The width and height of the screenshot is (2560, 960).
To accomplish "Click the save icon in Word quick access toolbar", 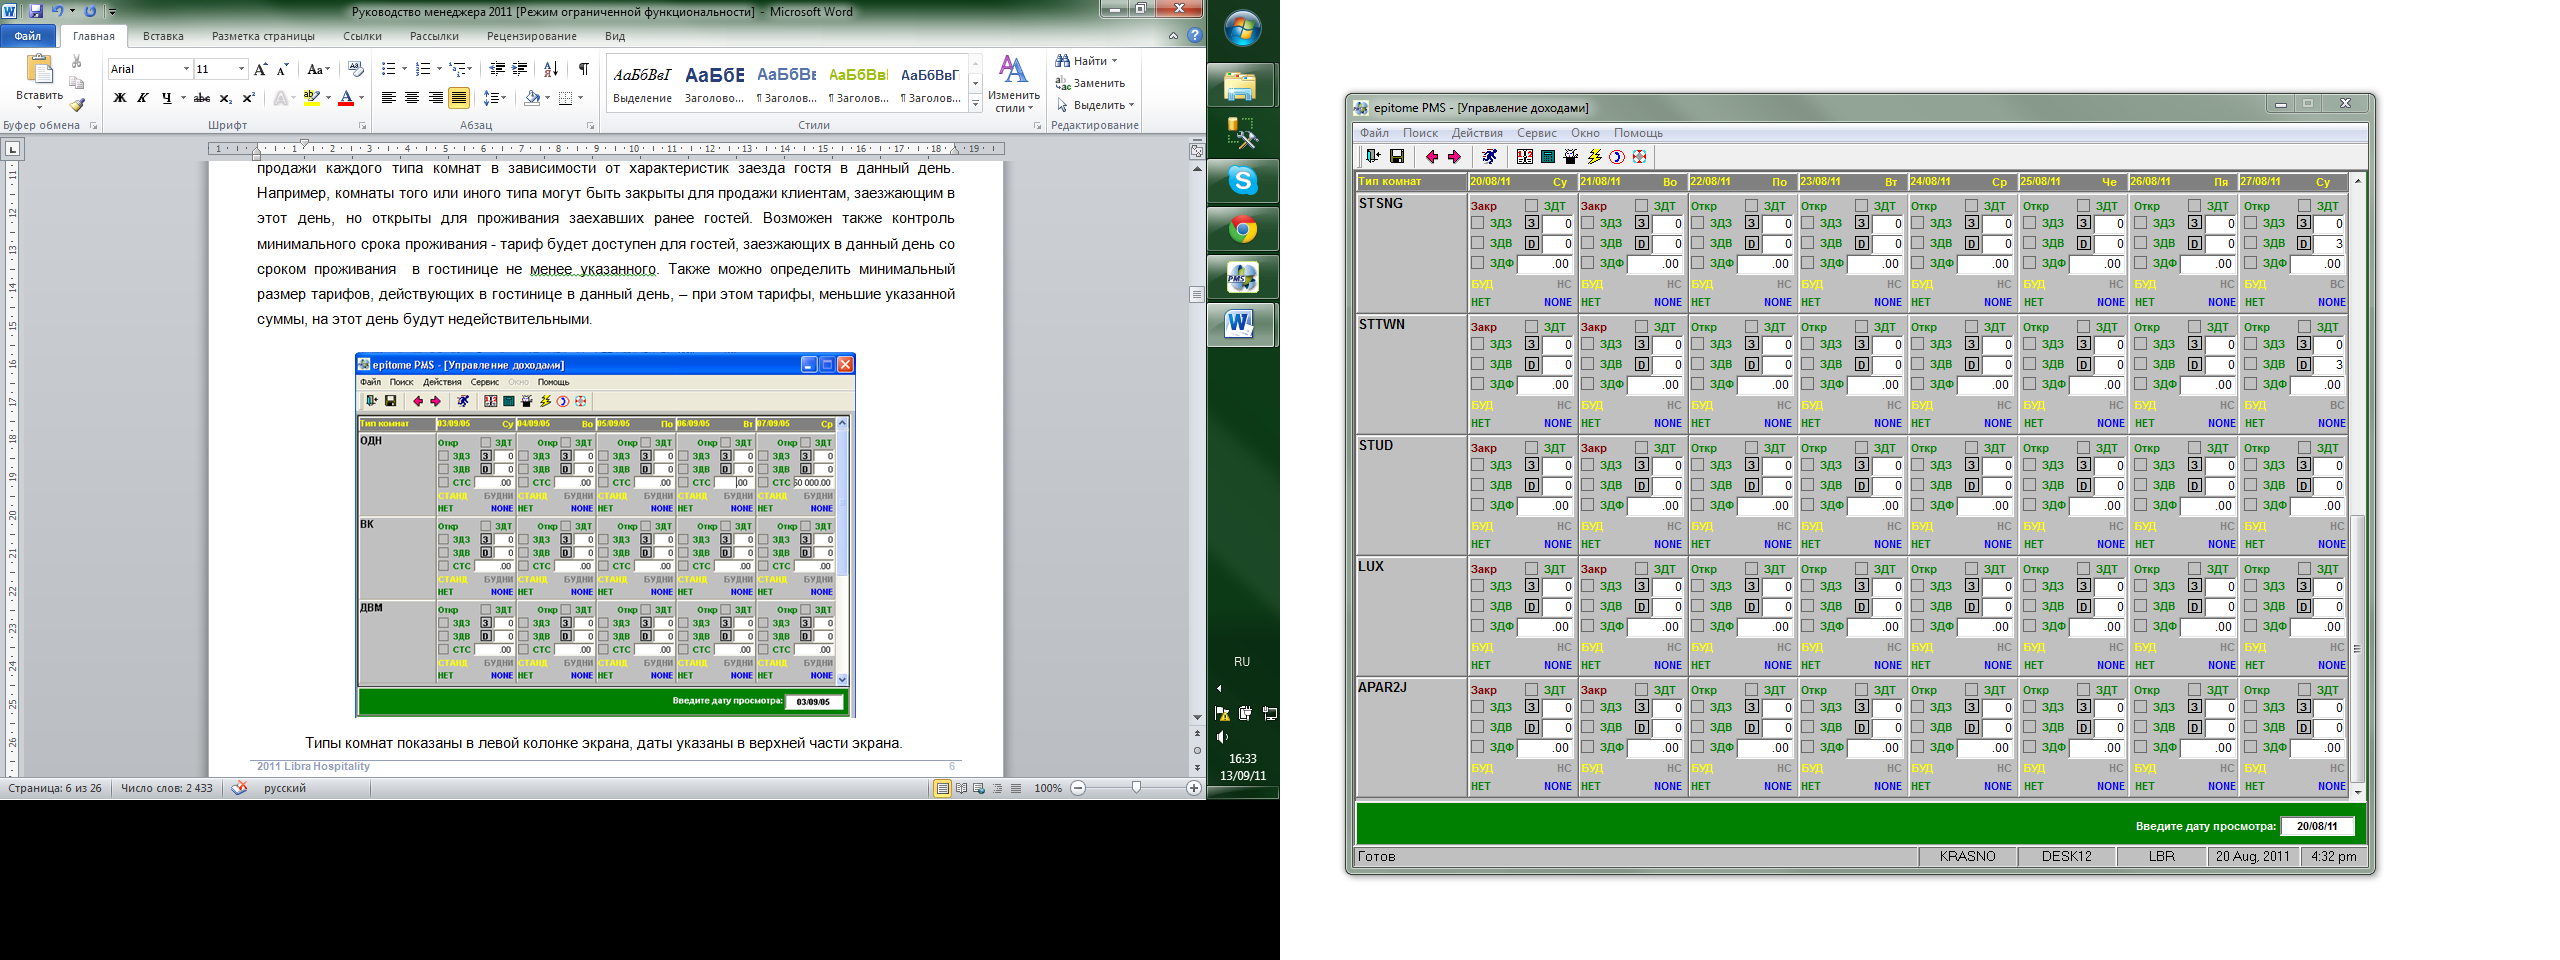I will coord(36,11).
